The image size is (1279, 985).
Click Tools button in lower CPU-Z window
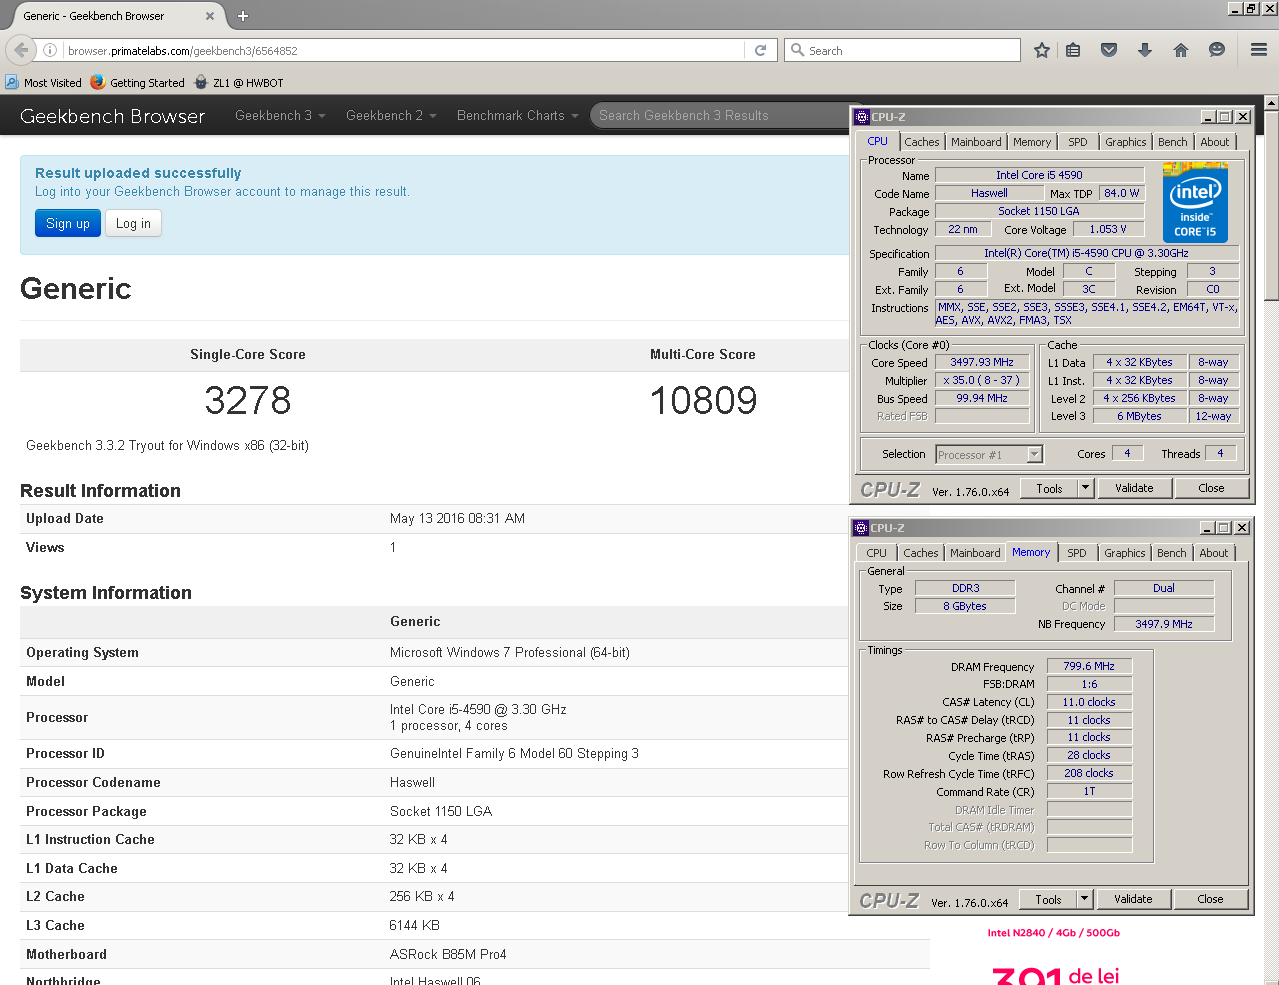[x=1048, y=899]
